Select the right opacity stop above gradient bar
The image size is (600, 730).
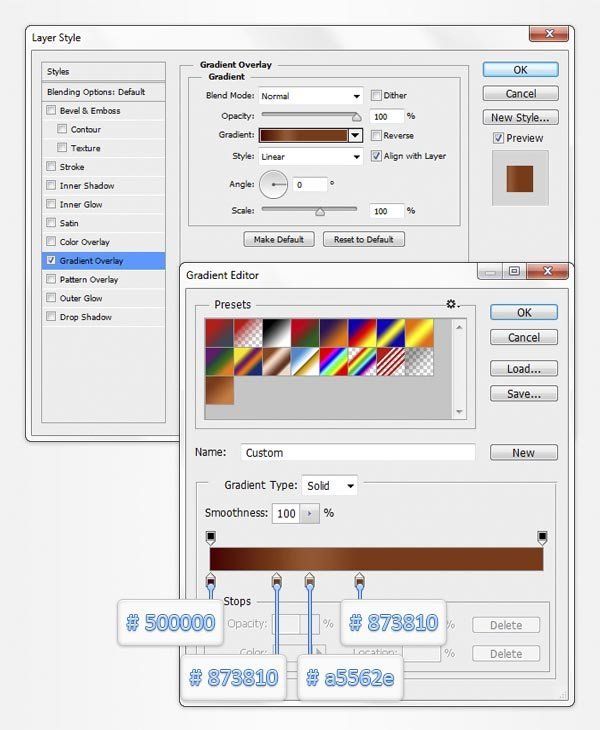pyautogui.click(x=542, y=537)
